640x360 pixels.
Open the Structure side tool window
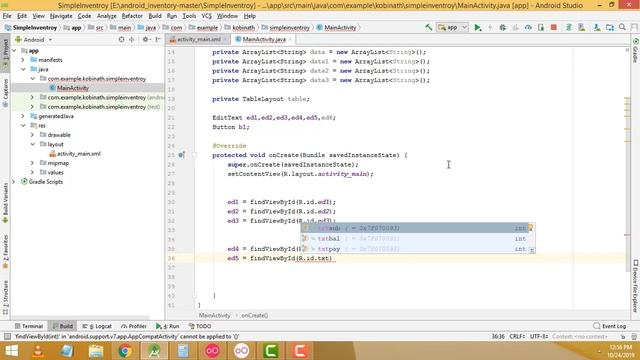click(x=5, y=297)
